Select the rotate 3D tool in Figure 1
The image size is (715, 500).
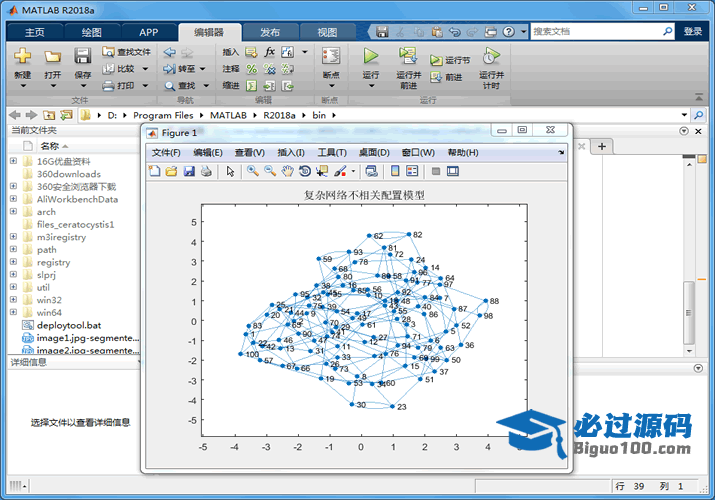tap(305, 171)
